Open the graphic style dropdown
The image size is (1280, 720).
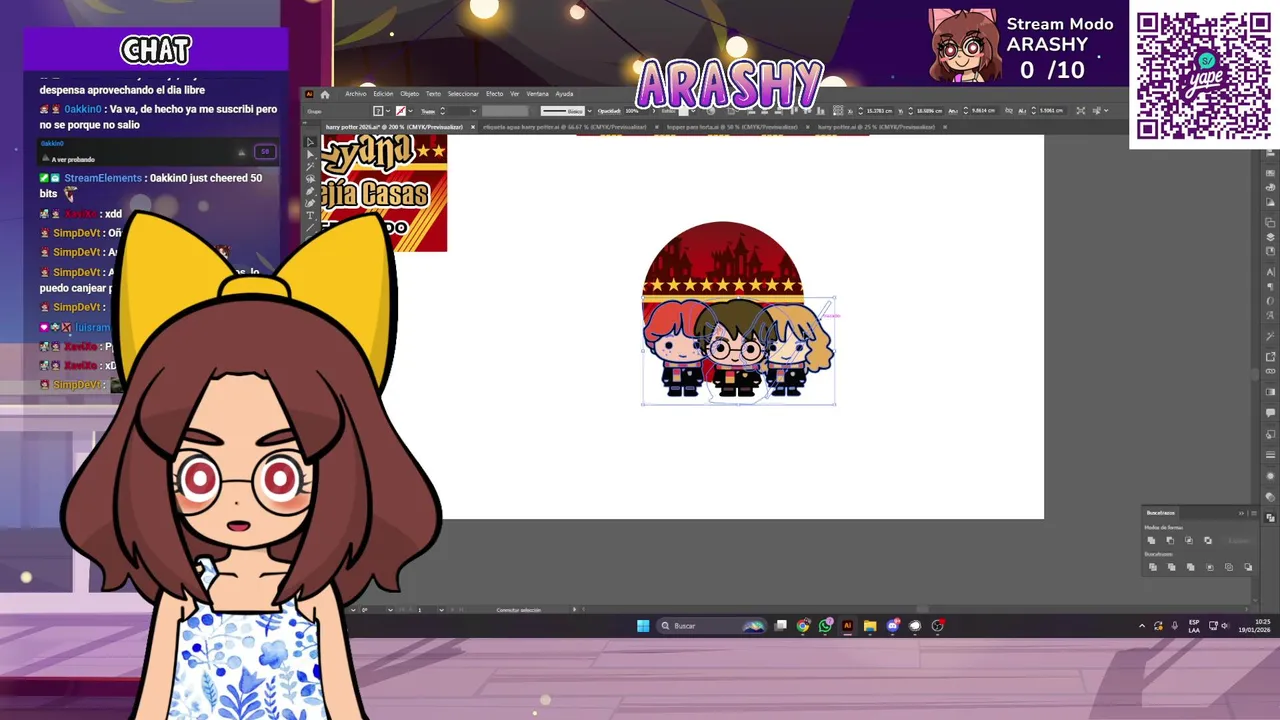pyautogui.click(x=693, y=111)
